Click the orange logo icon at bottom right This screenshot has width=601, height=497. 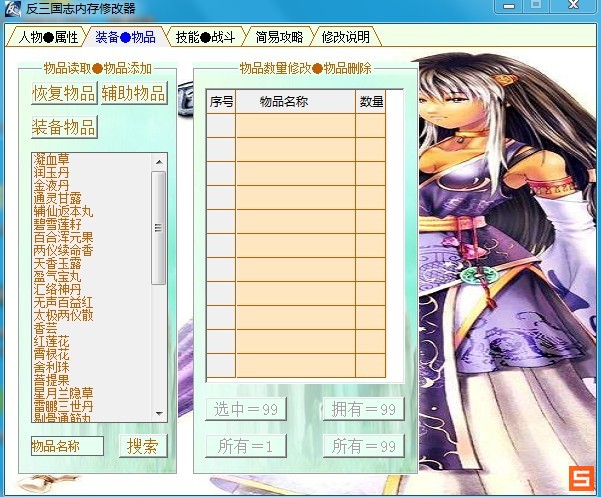pos(579,477)
